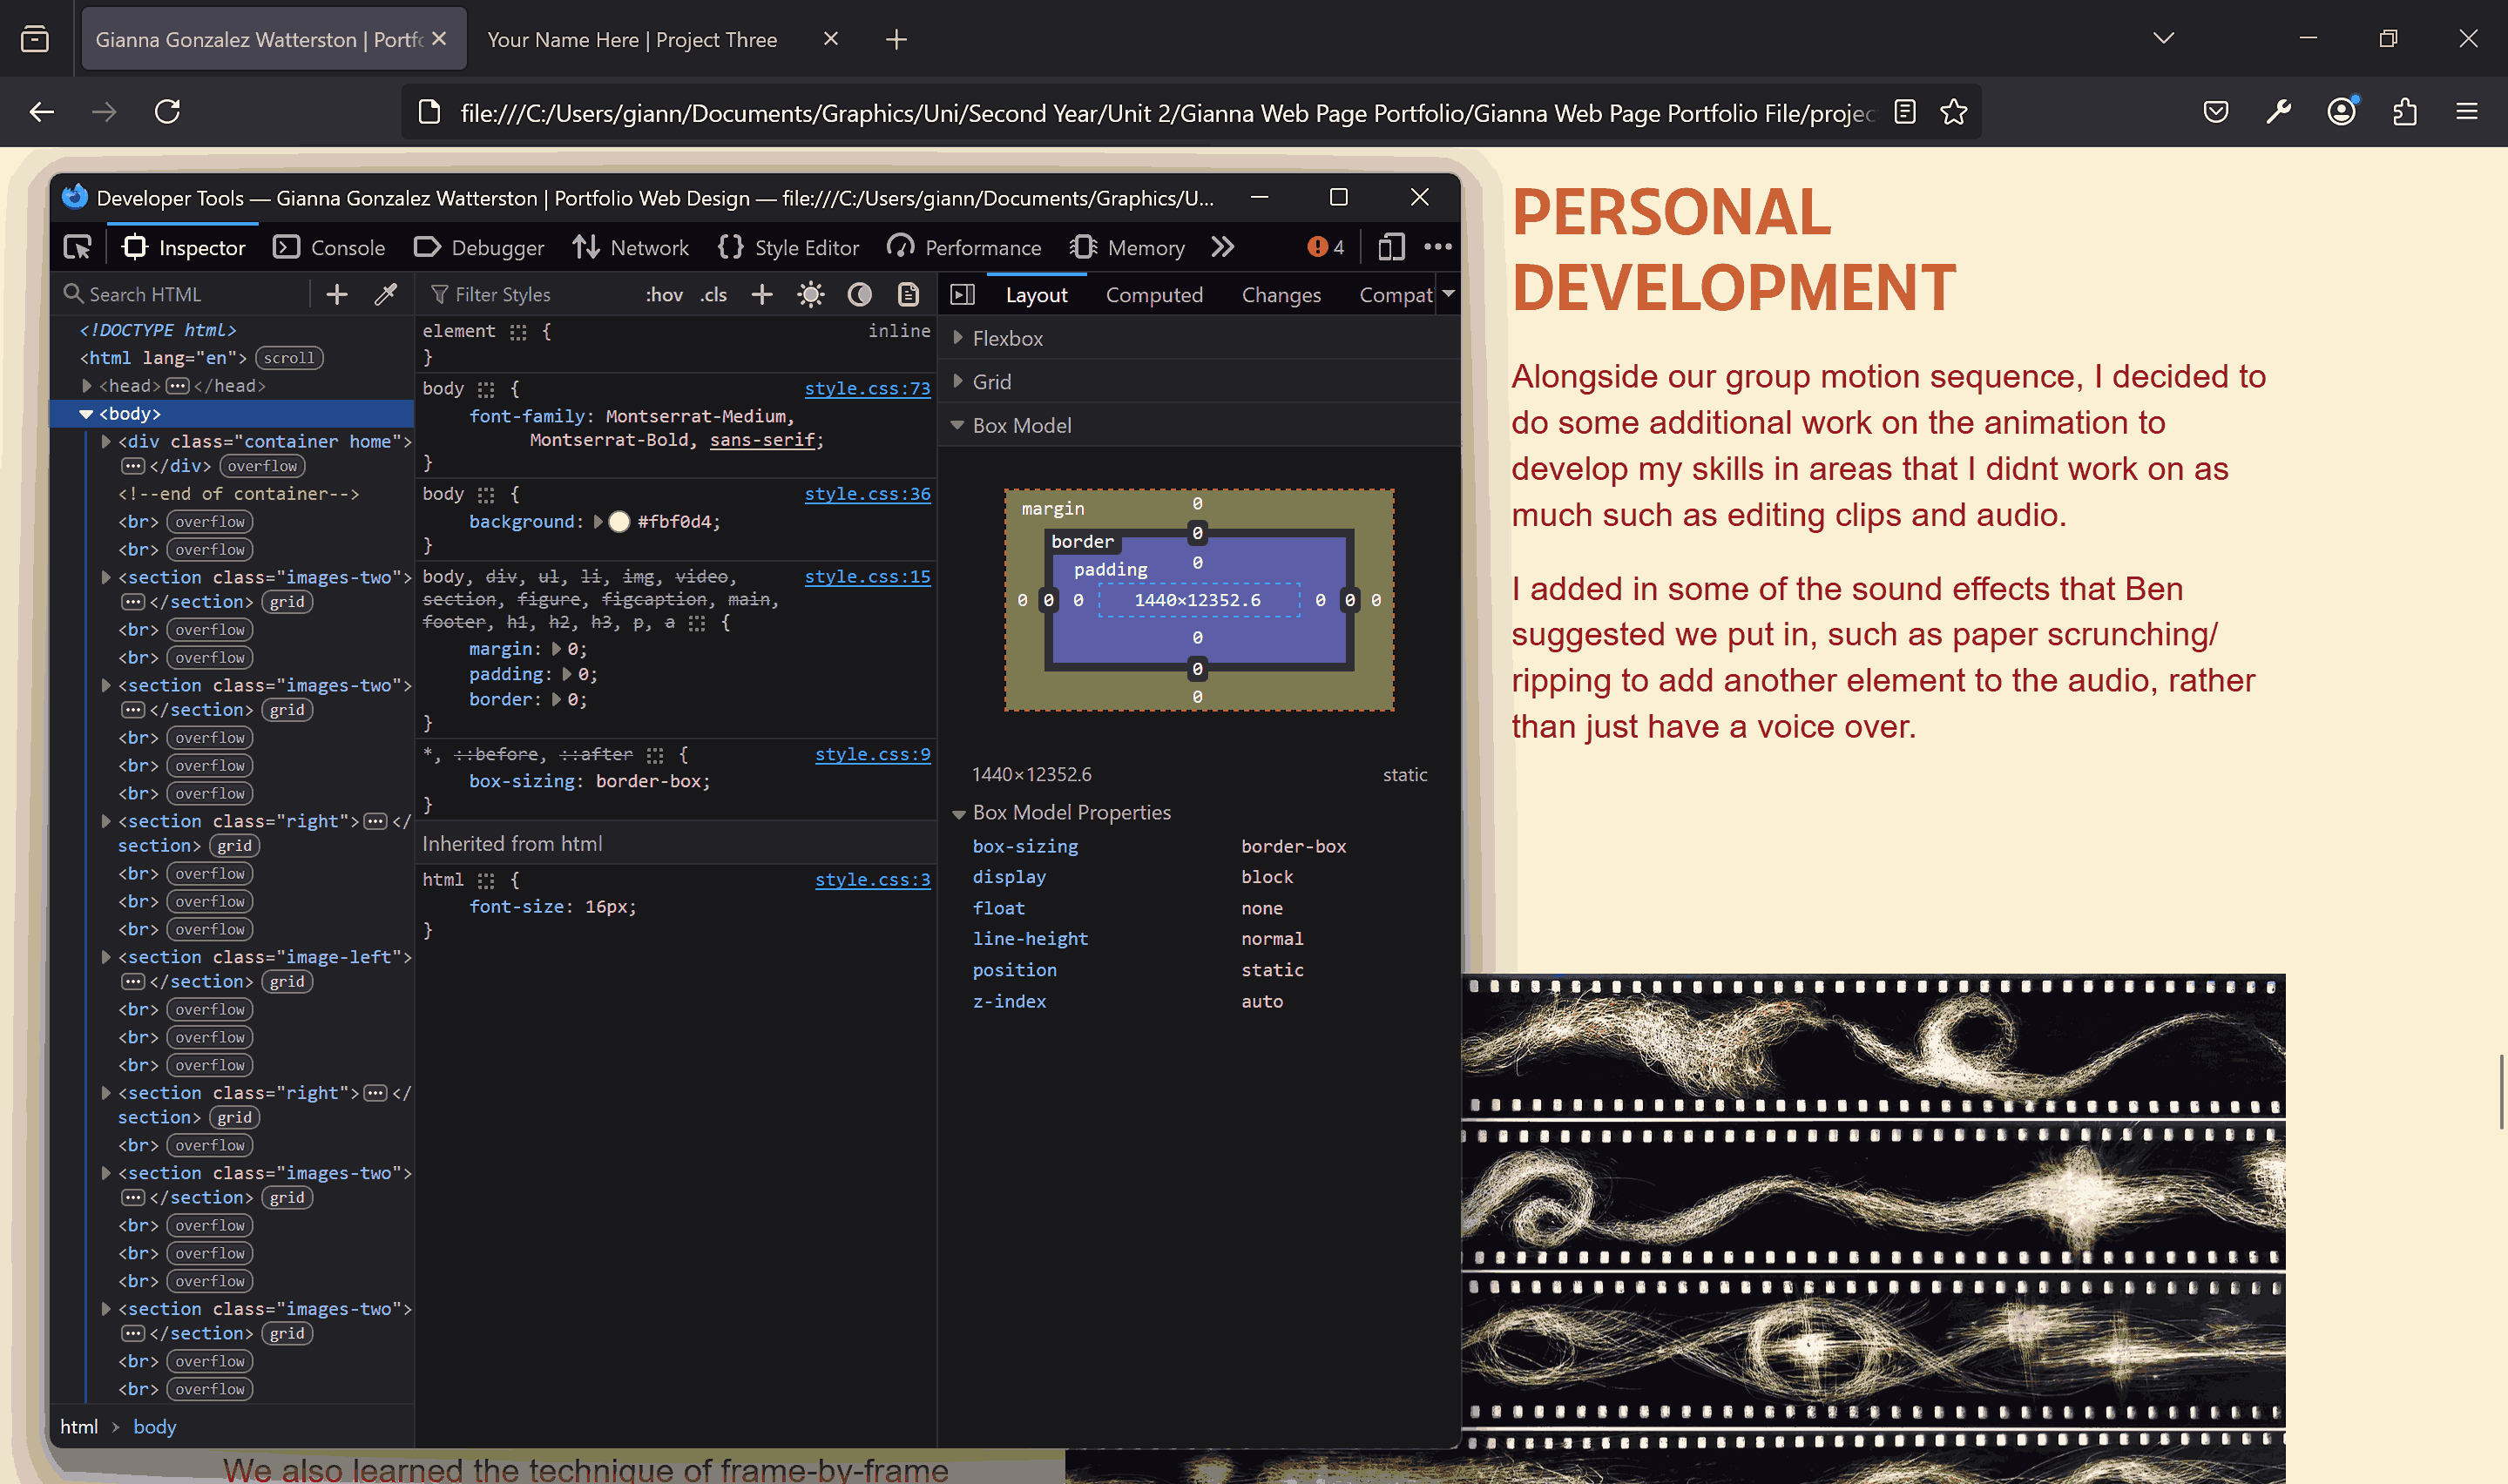
Task: Go back with the browser back arrow
Action: (42, 111)
